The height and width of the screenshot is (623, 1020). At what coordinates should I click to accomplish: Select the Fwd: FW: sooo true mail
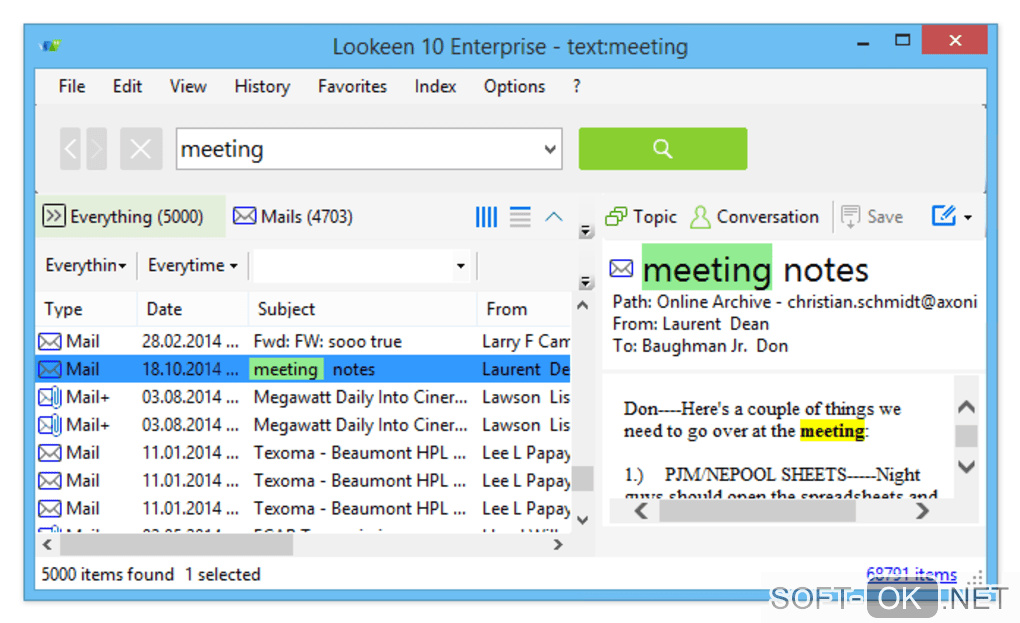(x=303, y=341)
